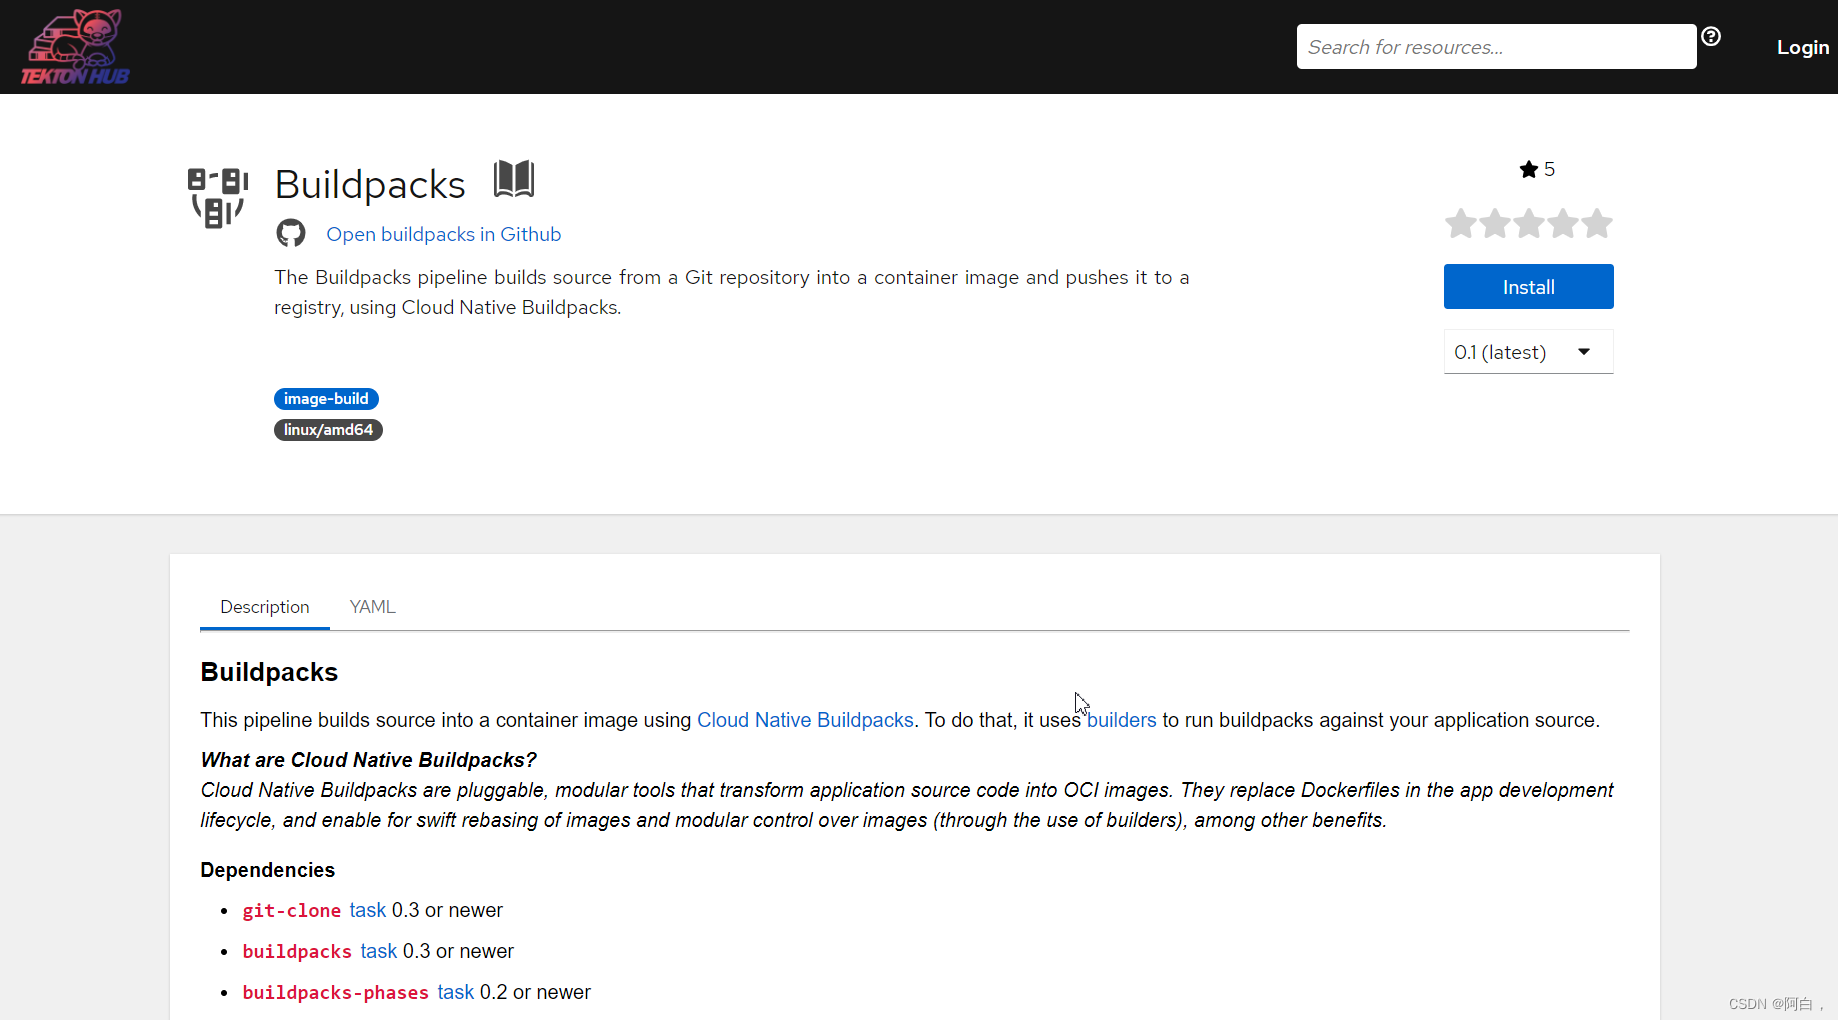Focus the Search for resources field
Screen dimensions: 1838x1020
point(1496,47)
